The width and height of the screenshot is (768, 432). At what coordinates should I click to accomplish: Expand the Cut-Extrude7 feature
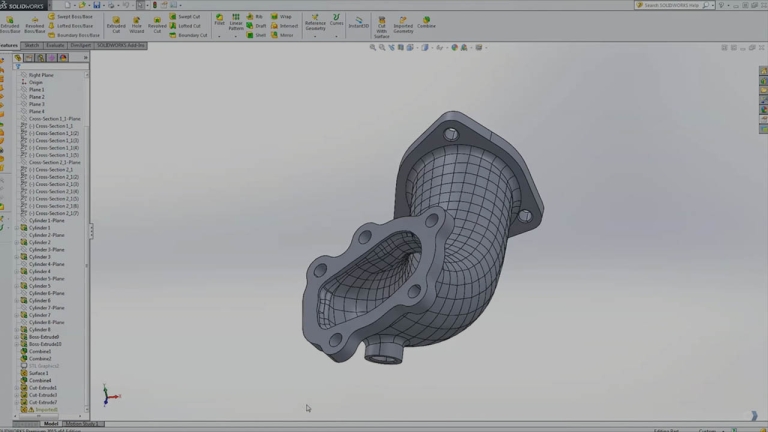(16, 403)
